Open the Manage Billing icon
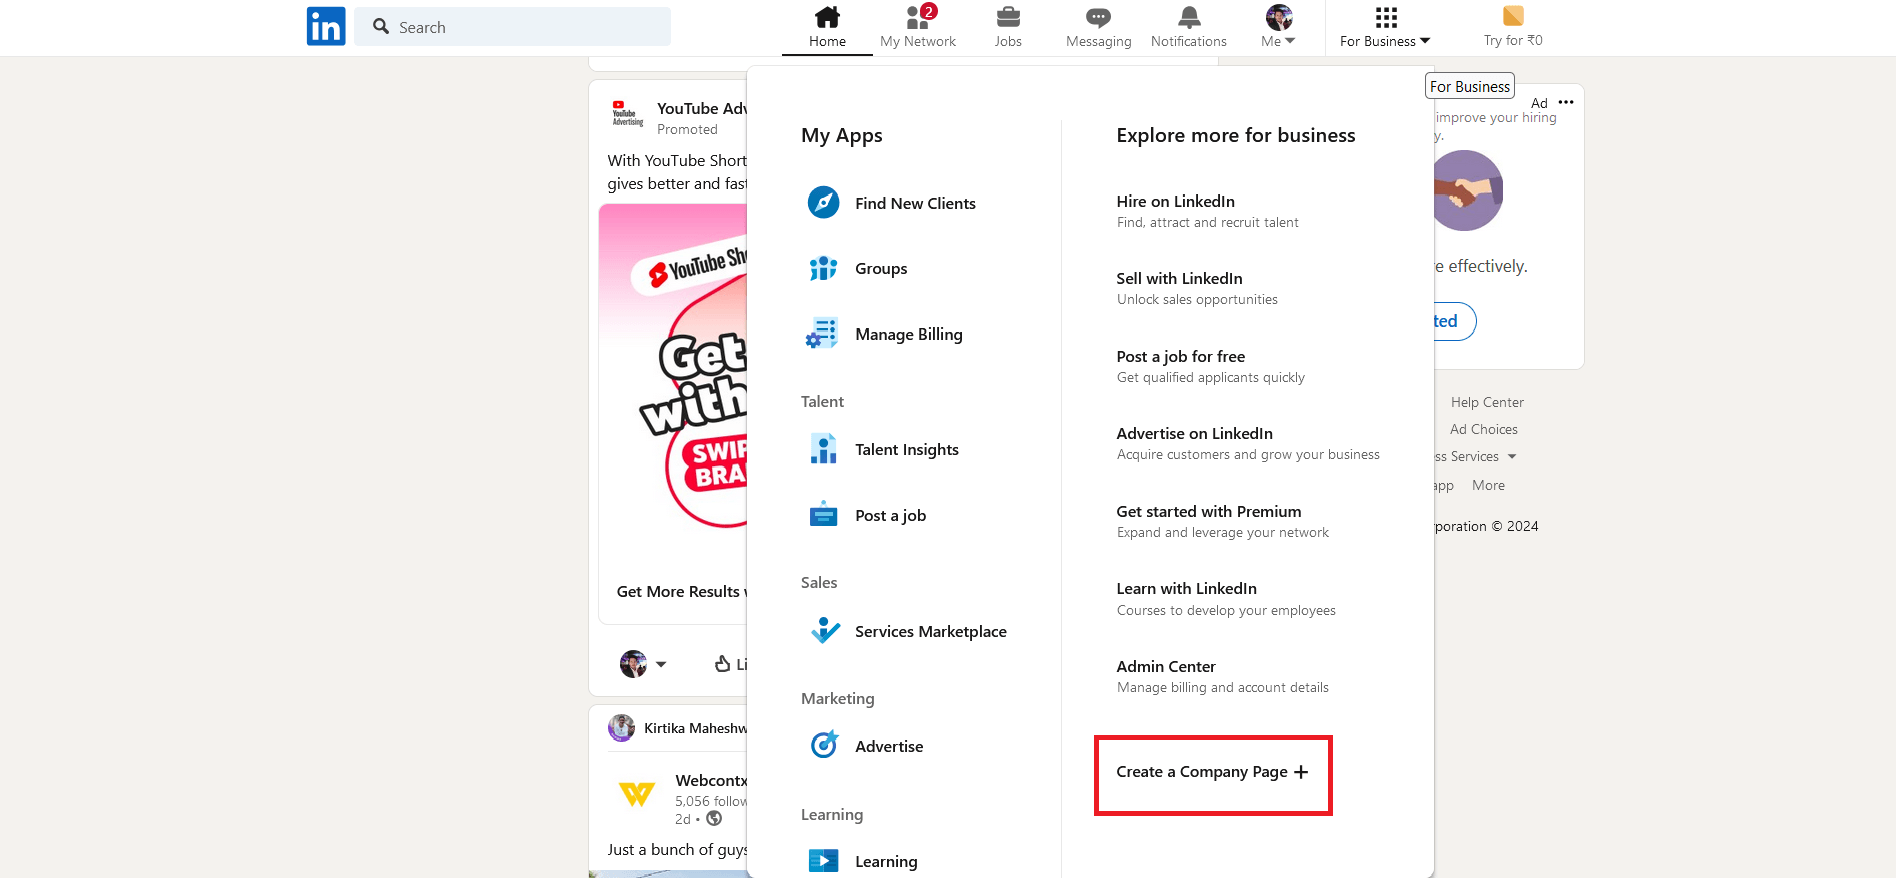Image resolution: width=1896 pixels, height=878 pixels. coord(823,334)
